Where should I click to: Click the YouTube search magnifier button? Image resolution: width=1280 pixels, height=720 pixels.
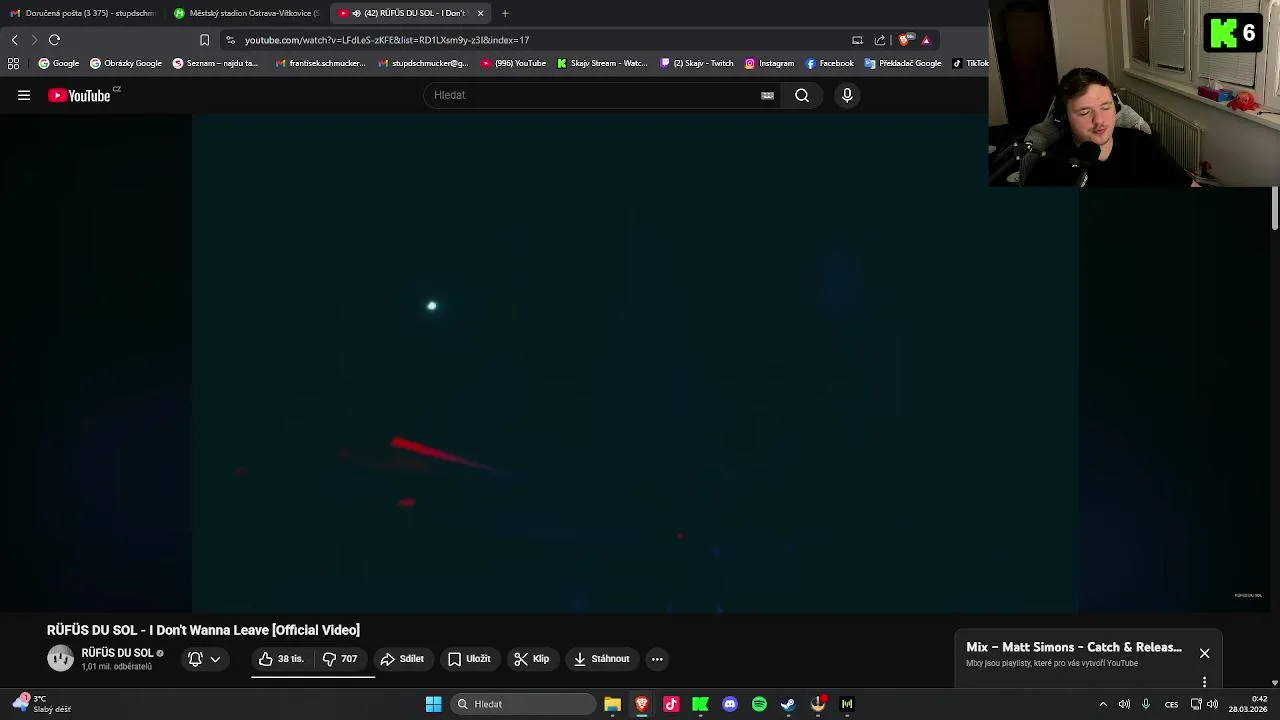coord(802,95)
